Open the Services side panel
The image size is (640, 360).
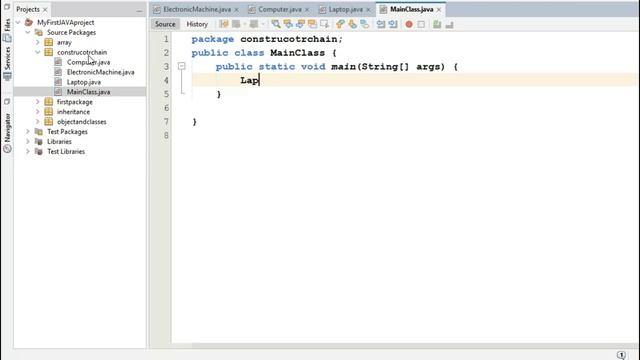point(7,63)
